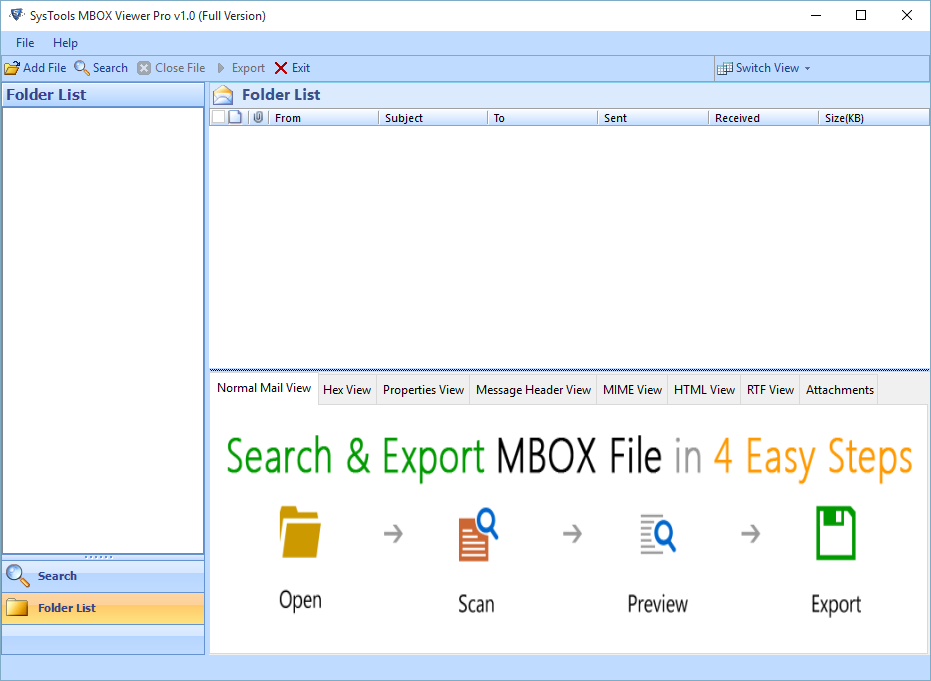This screenshot has width=931, height=681.
Task: Click the Exit label in toolbar
Action: coord(301,68)
